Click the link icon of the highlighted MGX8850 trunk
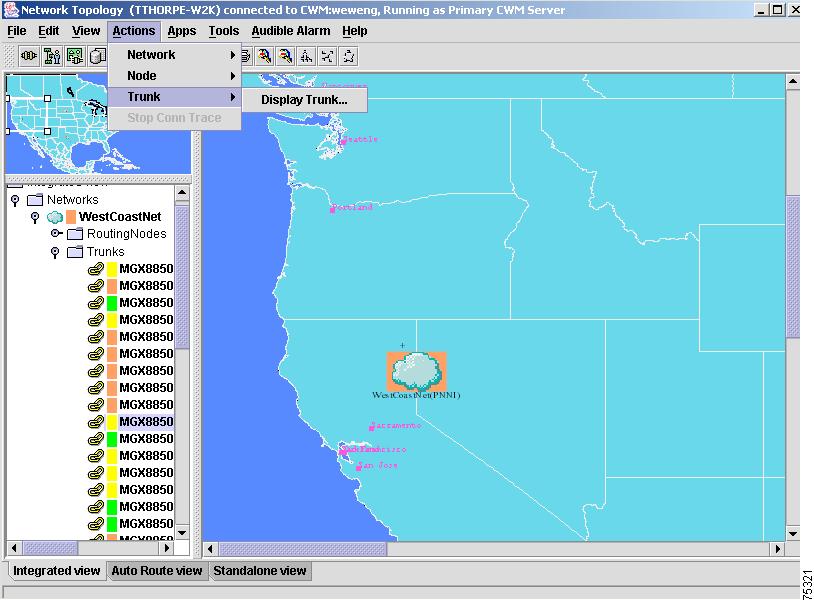 [x=96, y=422]
